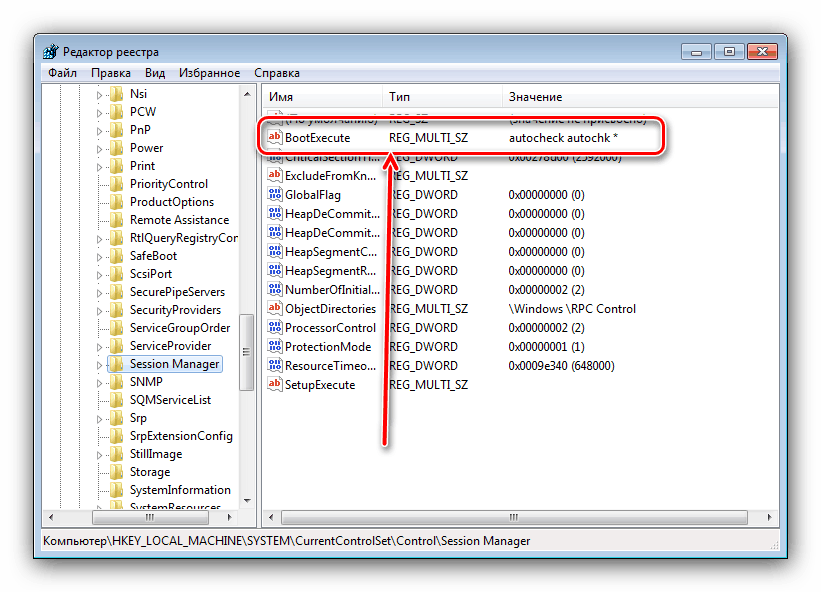Screen dimensions: 821x592
Task: Expand the ServiceProvider node
Action: point(99,347)
